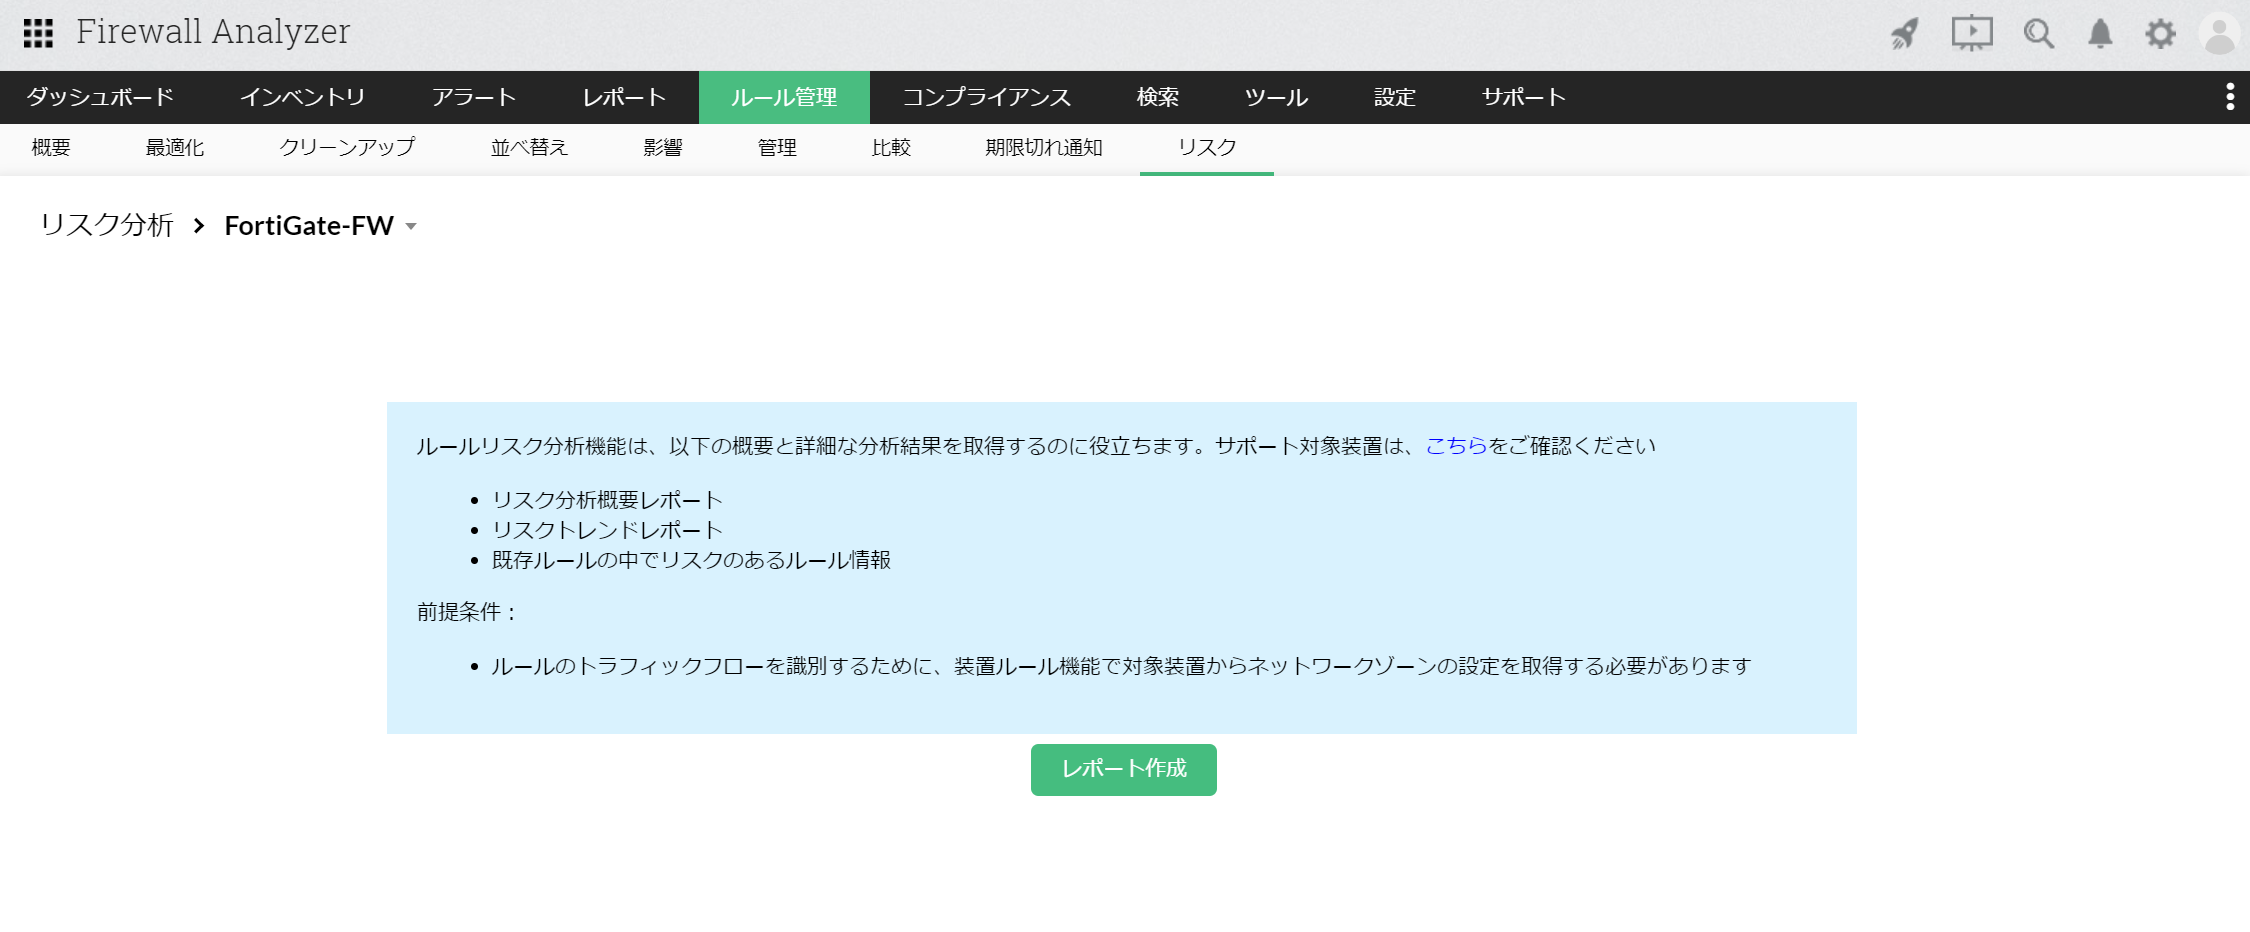The image size is (2250, 932).
Task: Switch to the 期限切れ通知 tab
Action: [x=1044, y=148]
